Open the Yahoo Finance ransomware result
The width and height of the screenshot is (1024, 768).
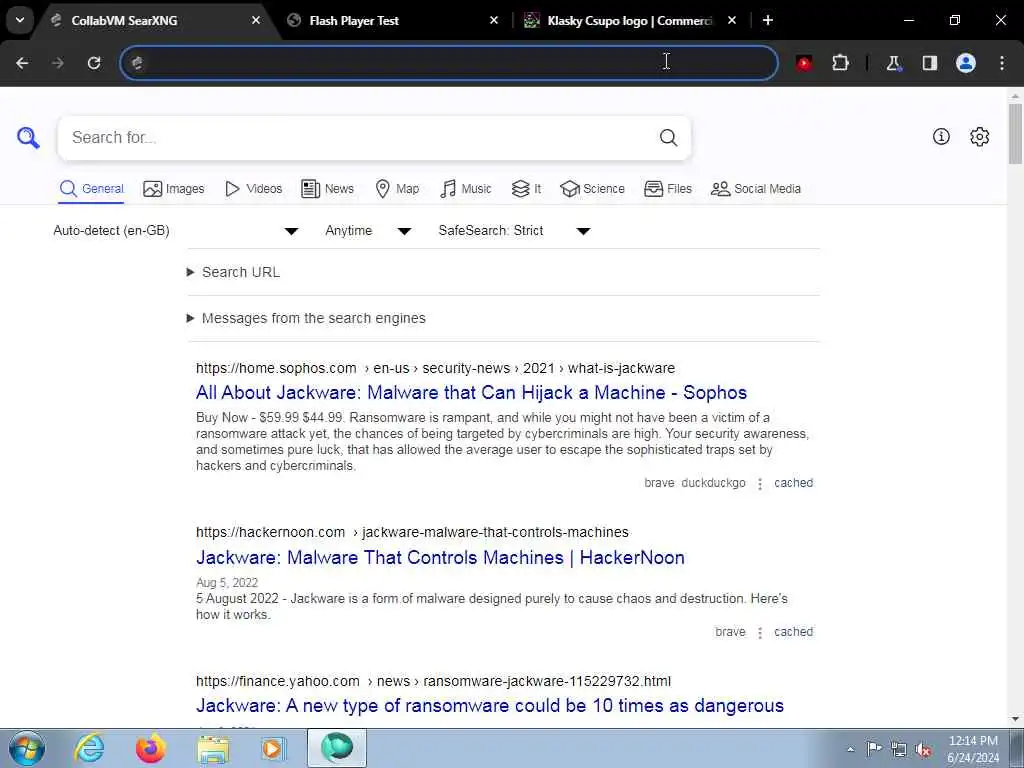[490, 706]
